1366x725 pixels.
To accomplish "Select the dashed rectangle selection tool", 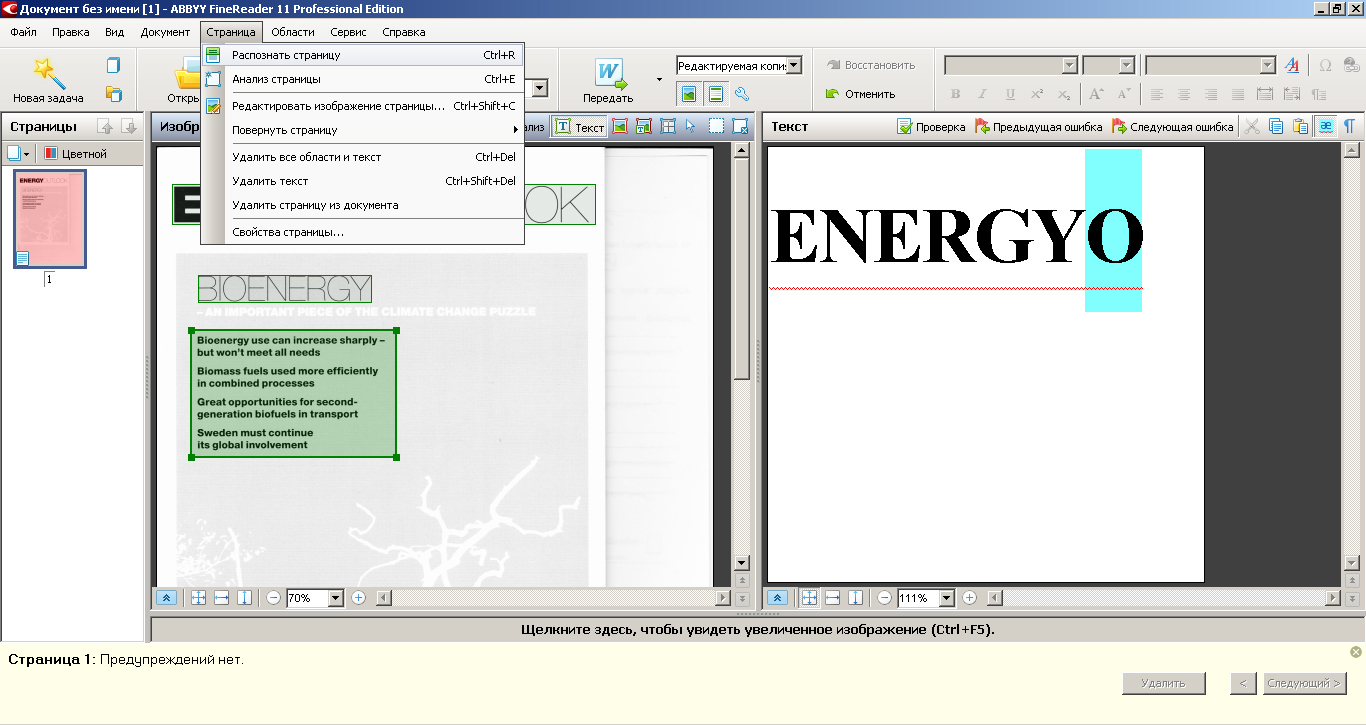I will pos(716,127).
